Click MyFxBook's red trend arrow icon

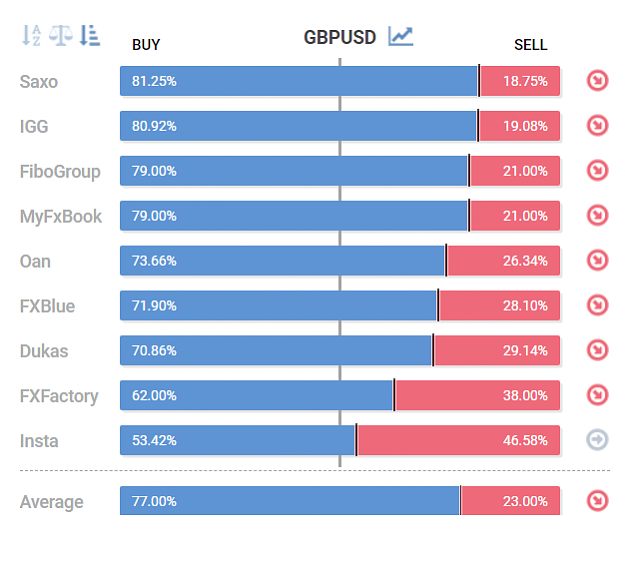pos(597,215)
